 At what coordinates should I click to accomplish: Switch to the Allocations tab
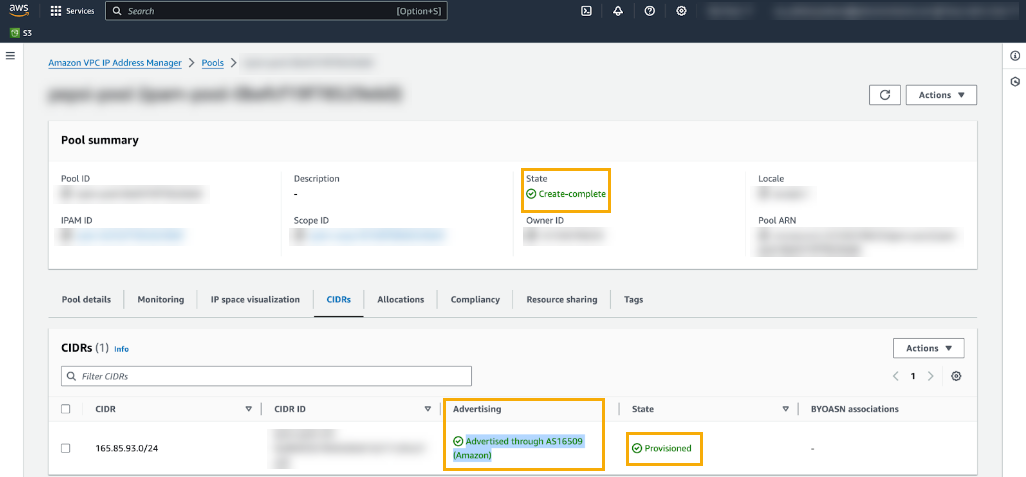(400, 299)
